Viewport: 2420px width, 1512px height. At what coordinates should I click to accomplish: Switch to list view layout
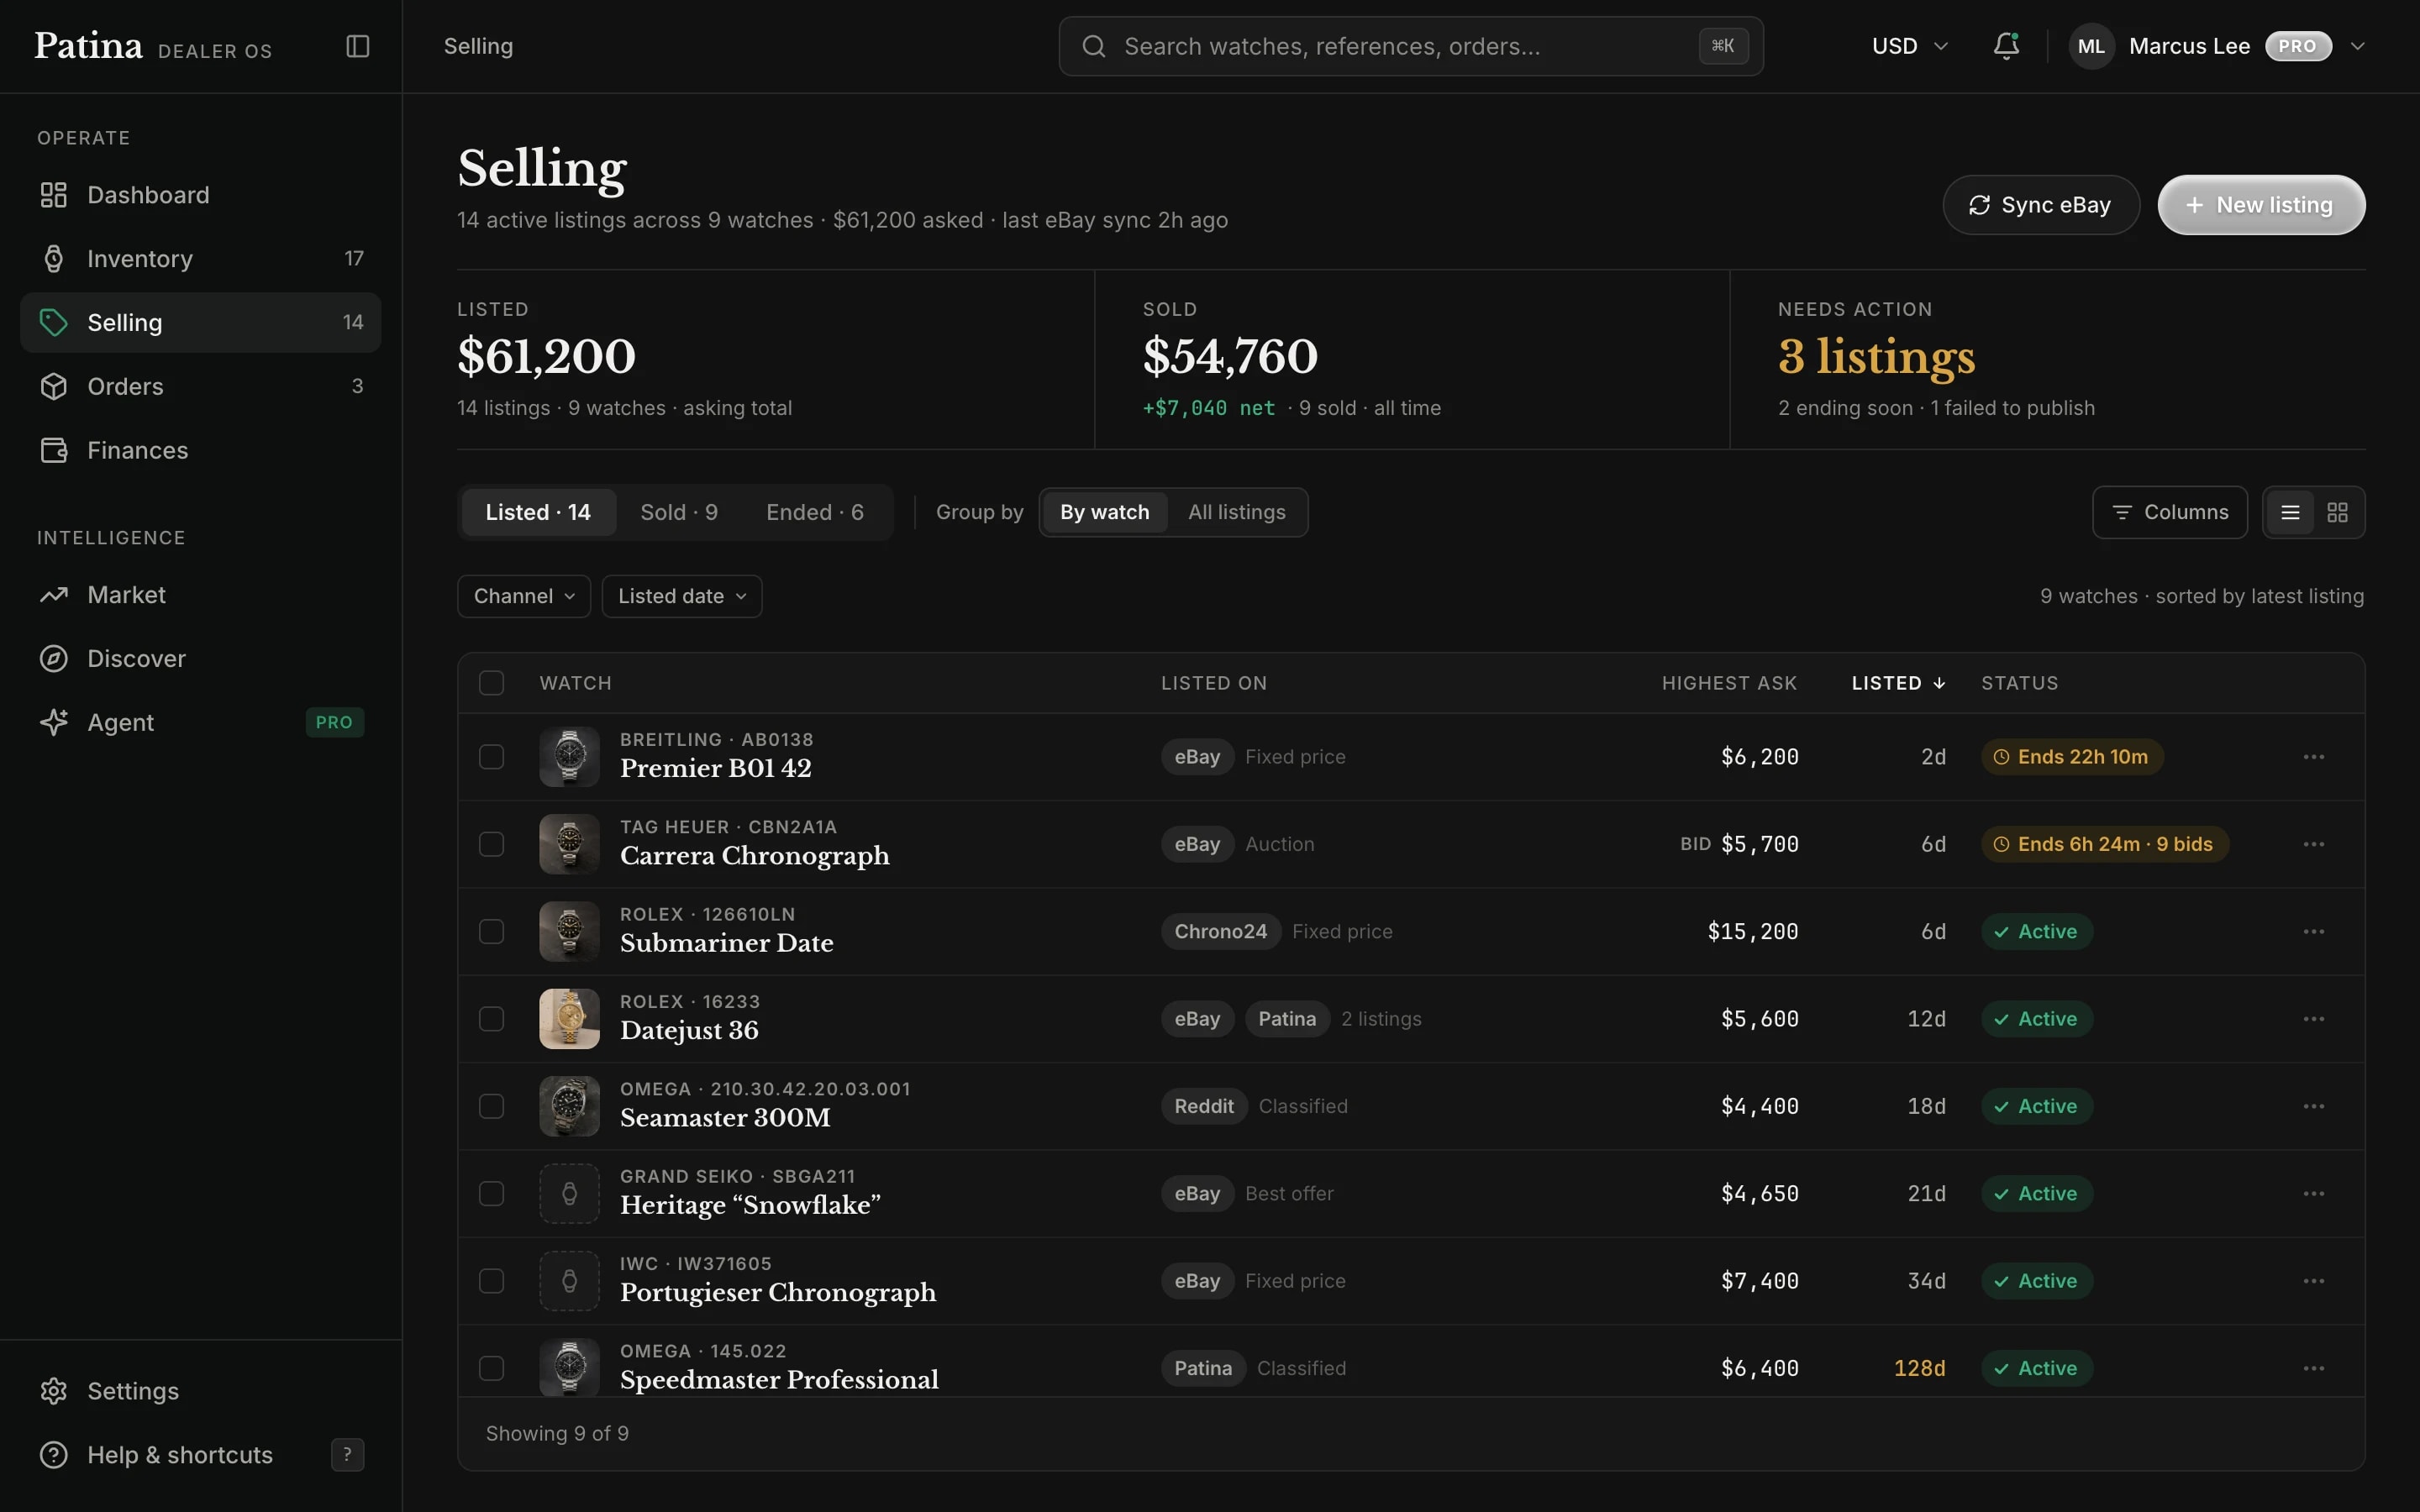(x=2290, y=513)
